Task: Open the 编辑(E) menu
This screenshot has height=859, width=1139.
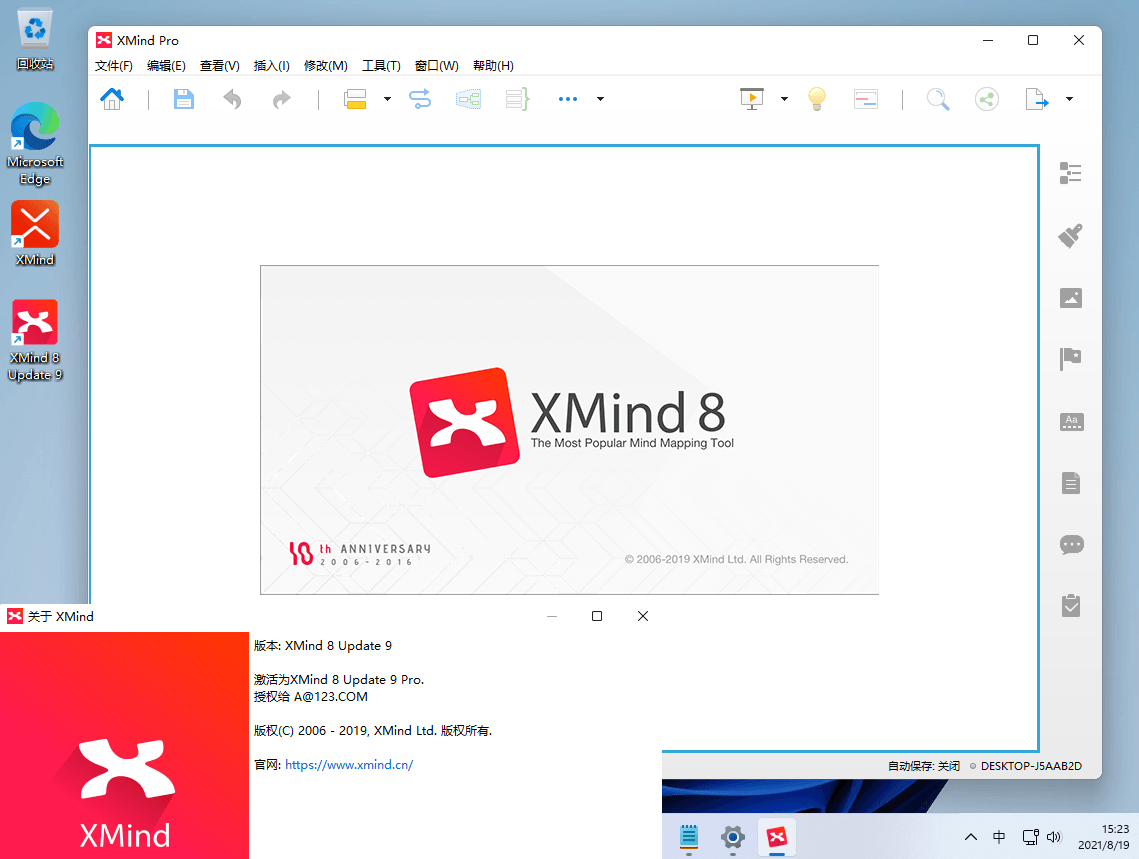Action: (166, 65)
